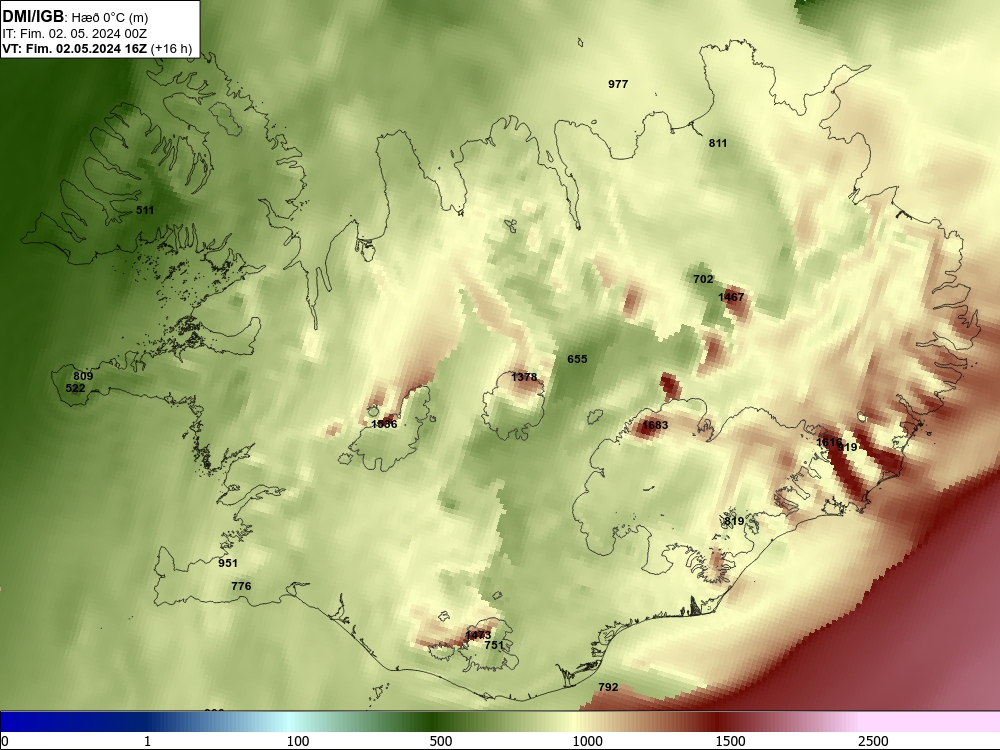Click the map value 1616
The height and width of the screenshot is (750, 1000).
(x=829, y=442)
